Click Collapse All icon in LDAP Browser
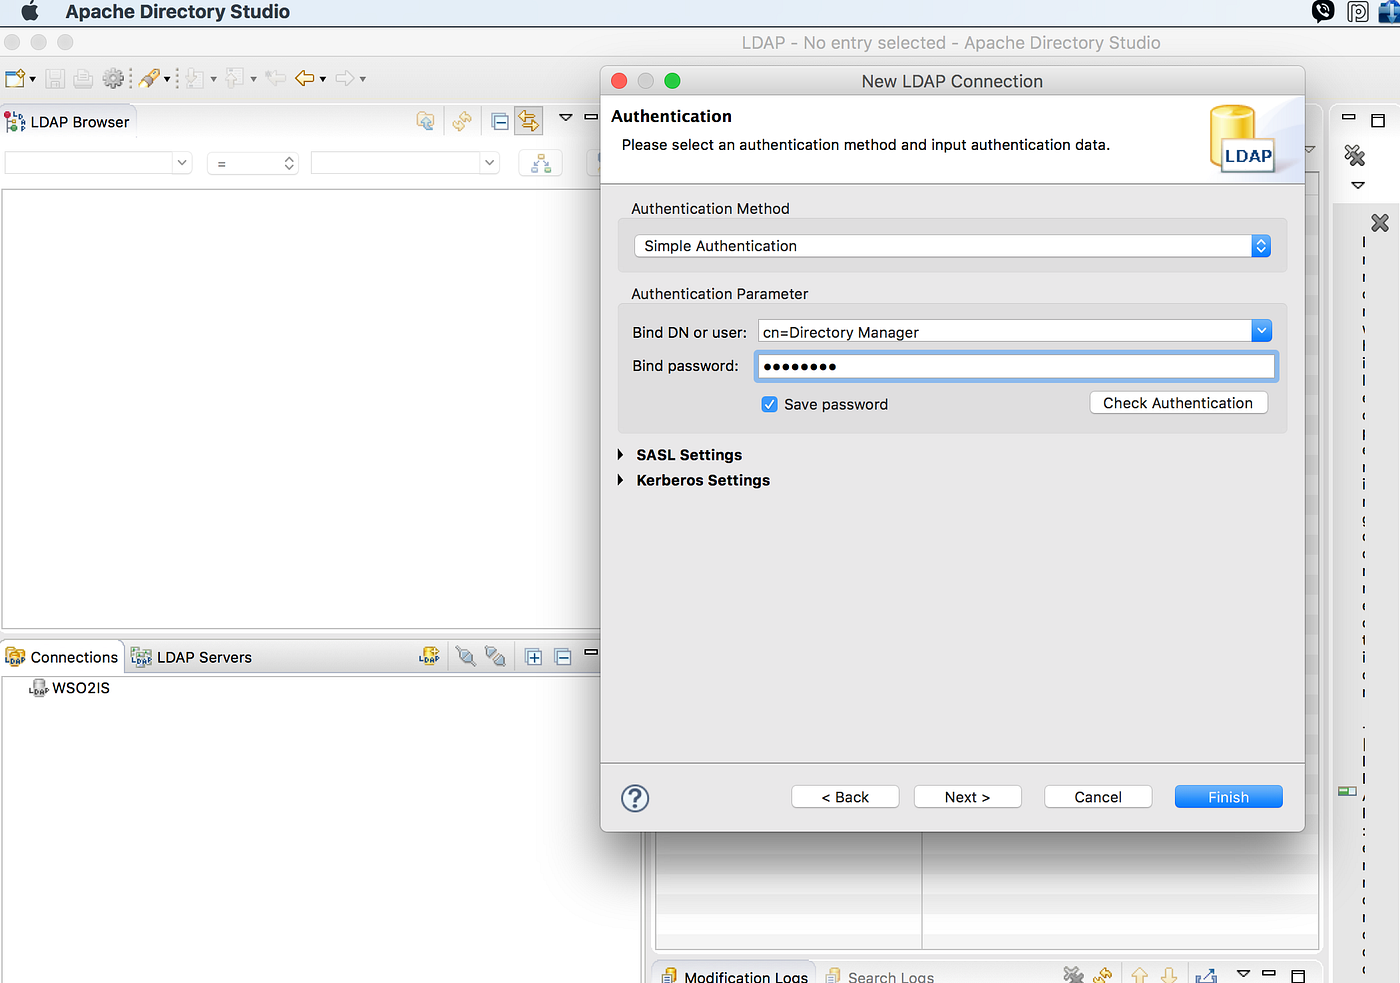The image size is (1400, 983). click(500, 122)
